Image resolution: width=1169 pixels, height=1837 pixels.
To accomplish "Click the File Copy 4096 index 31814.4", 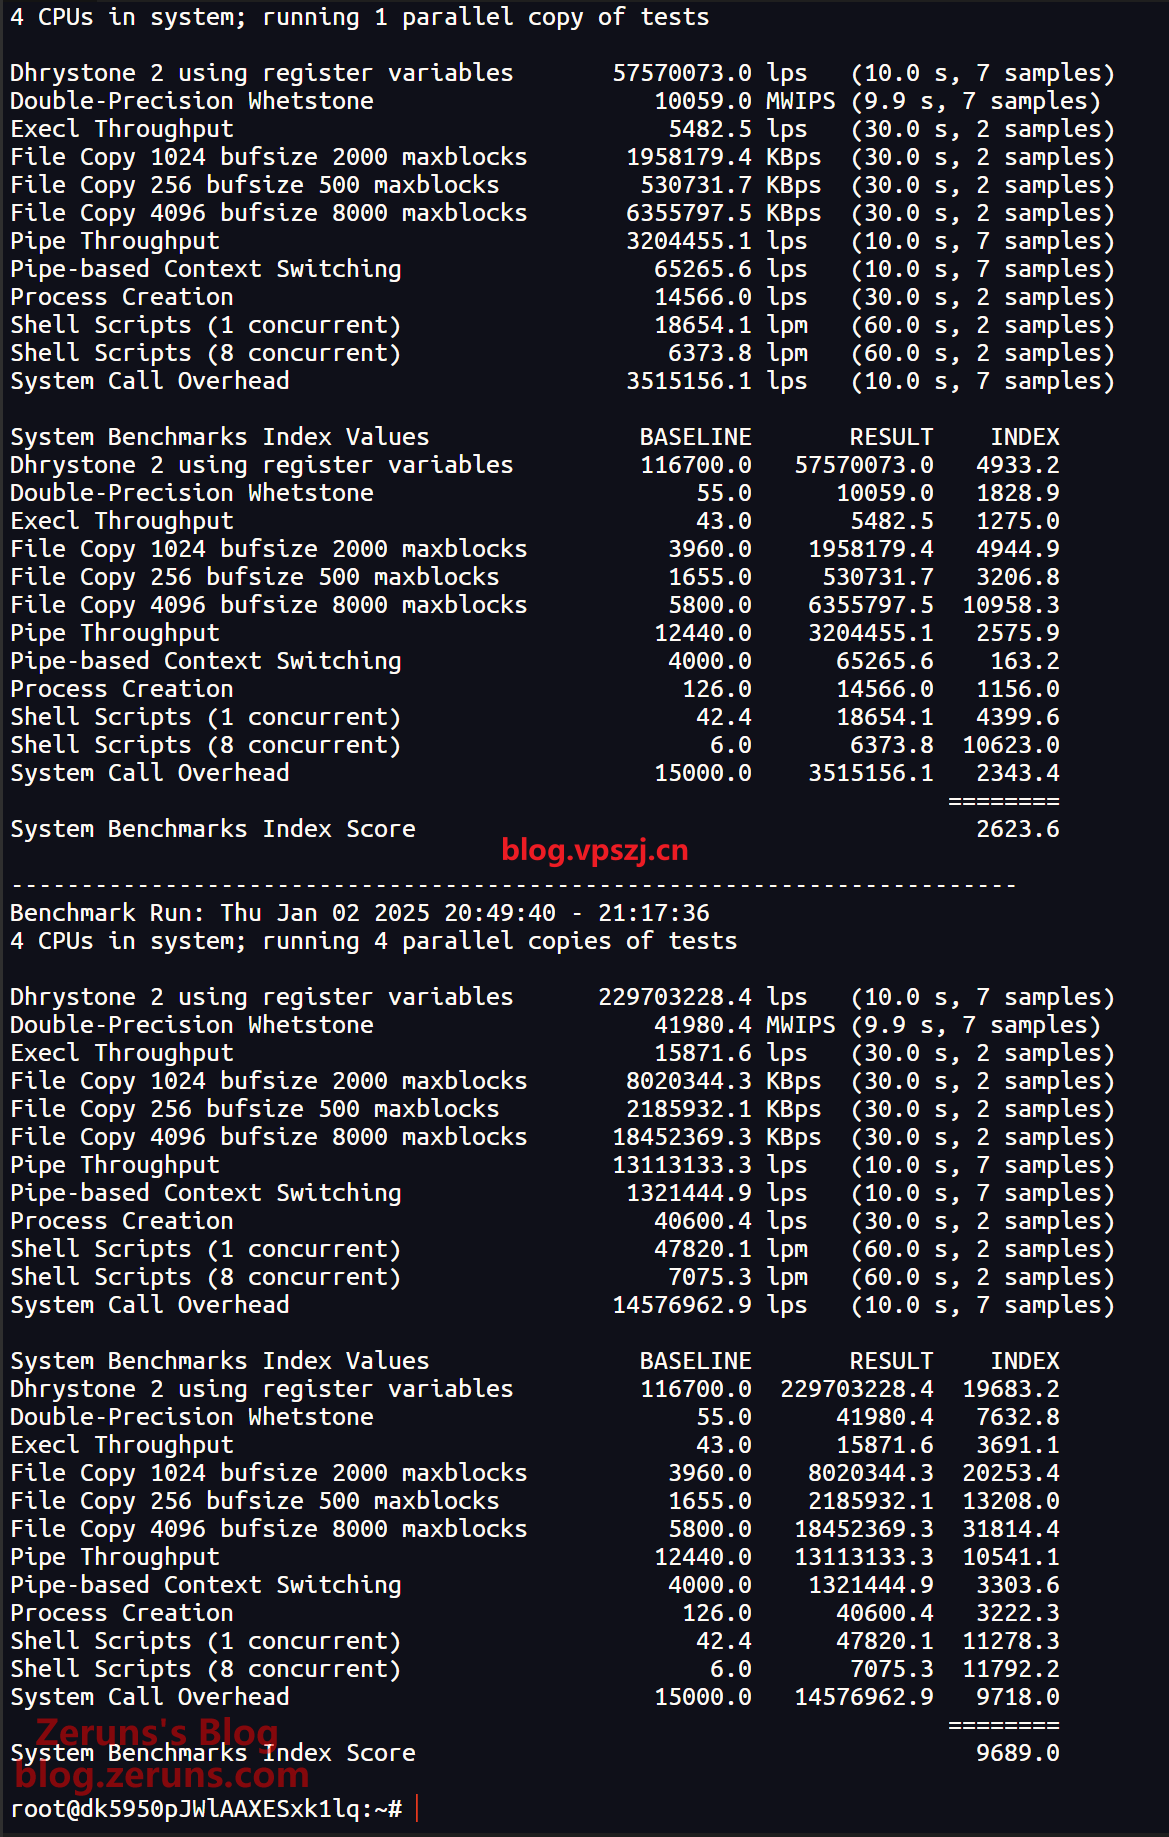I will [x=1010, y=1529].
